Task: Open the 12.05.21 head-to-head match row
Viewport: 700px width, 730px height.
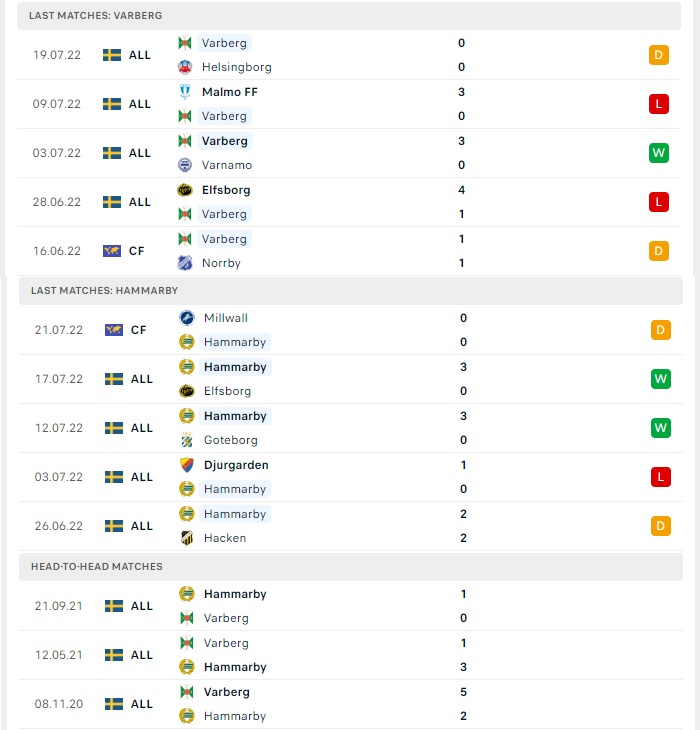Action: (x=351, y=655)
